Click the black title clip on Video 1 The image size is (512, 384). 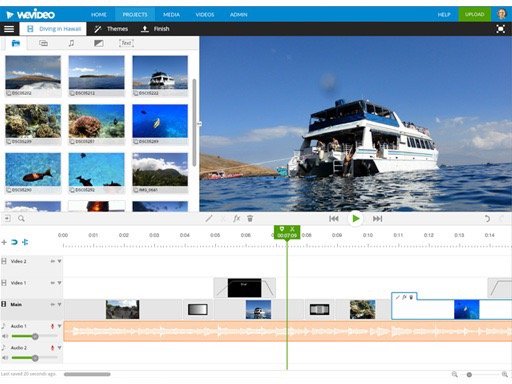(x=244, y=288)
